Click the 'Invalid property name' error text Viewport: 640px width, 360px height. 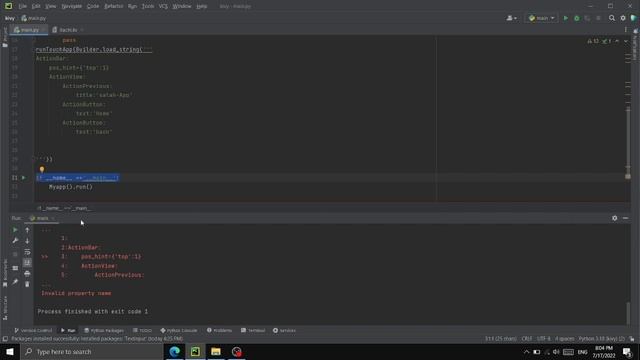pos(76,293)
